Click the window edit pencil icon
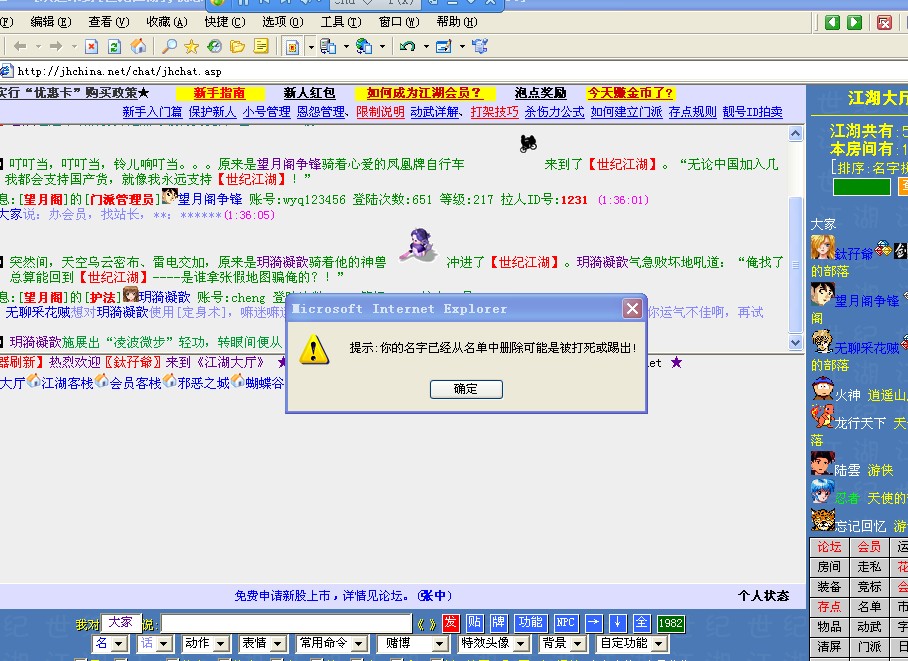Viewport: 908px width, 661px height. 444,46
